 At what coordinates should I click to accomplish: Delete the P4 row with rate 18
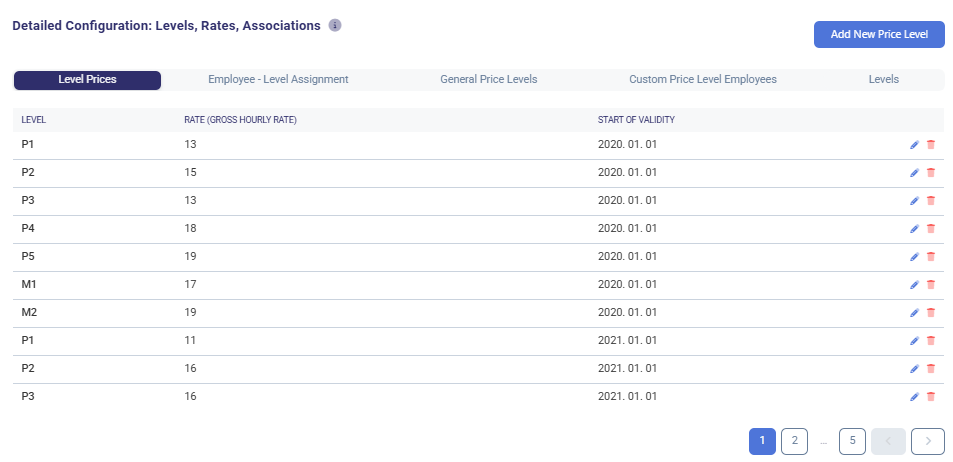[931, 229]
